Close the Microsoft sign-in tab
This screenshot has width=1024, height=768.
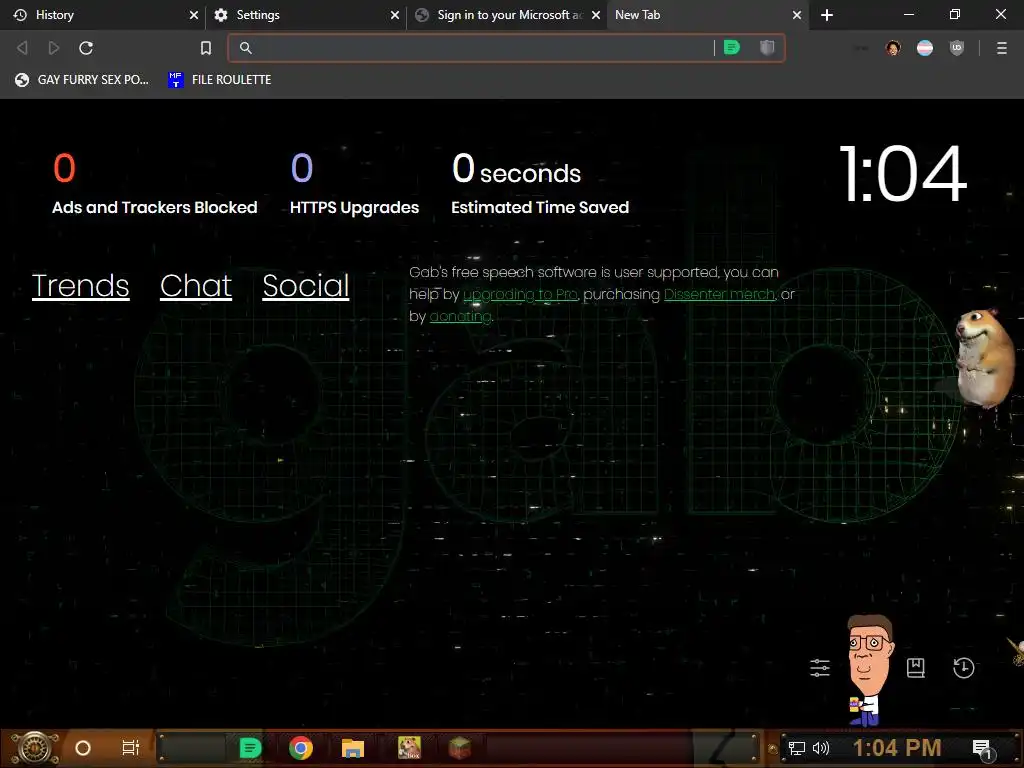tap(596, 15)
